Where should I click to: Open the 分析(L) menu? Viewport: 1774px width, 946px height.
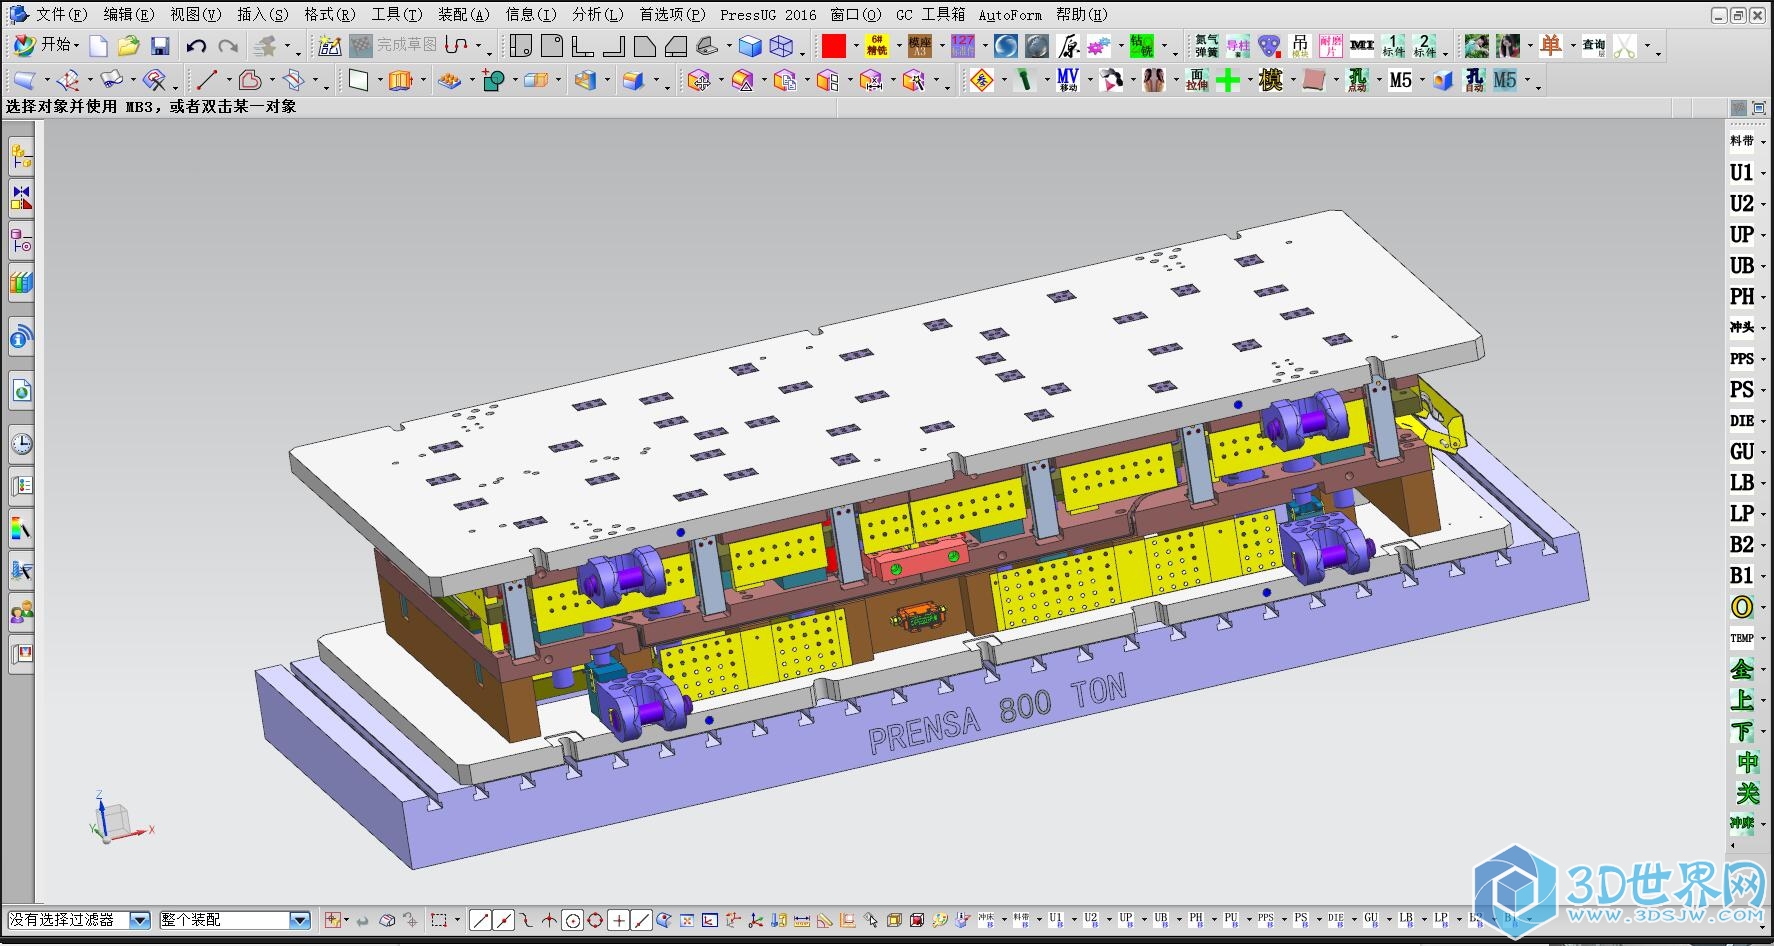(598, 15)
